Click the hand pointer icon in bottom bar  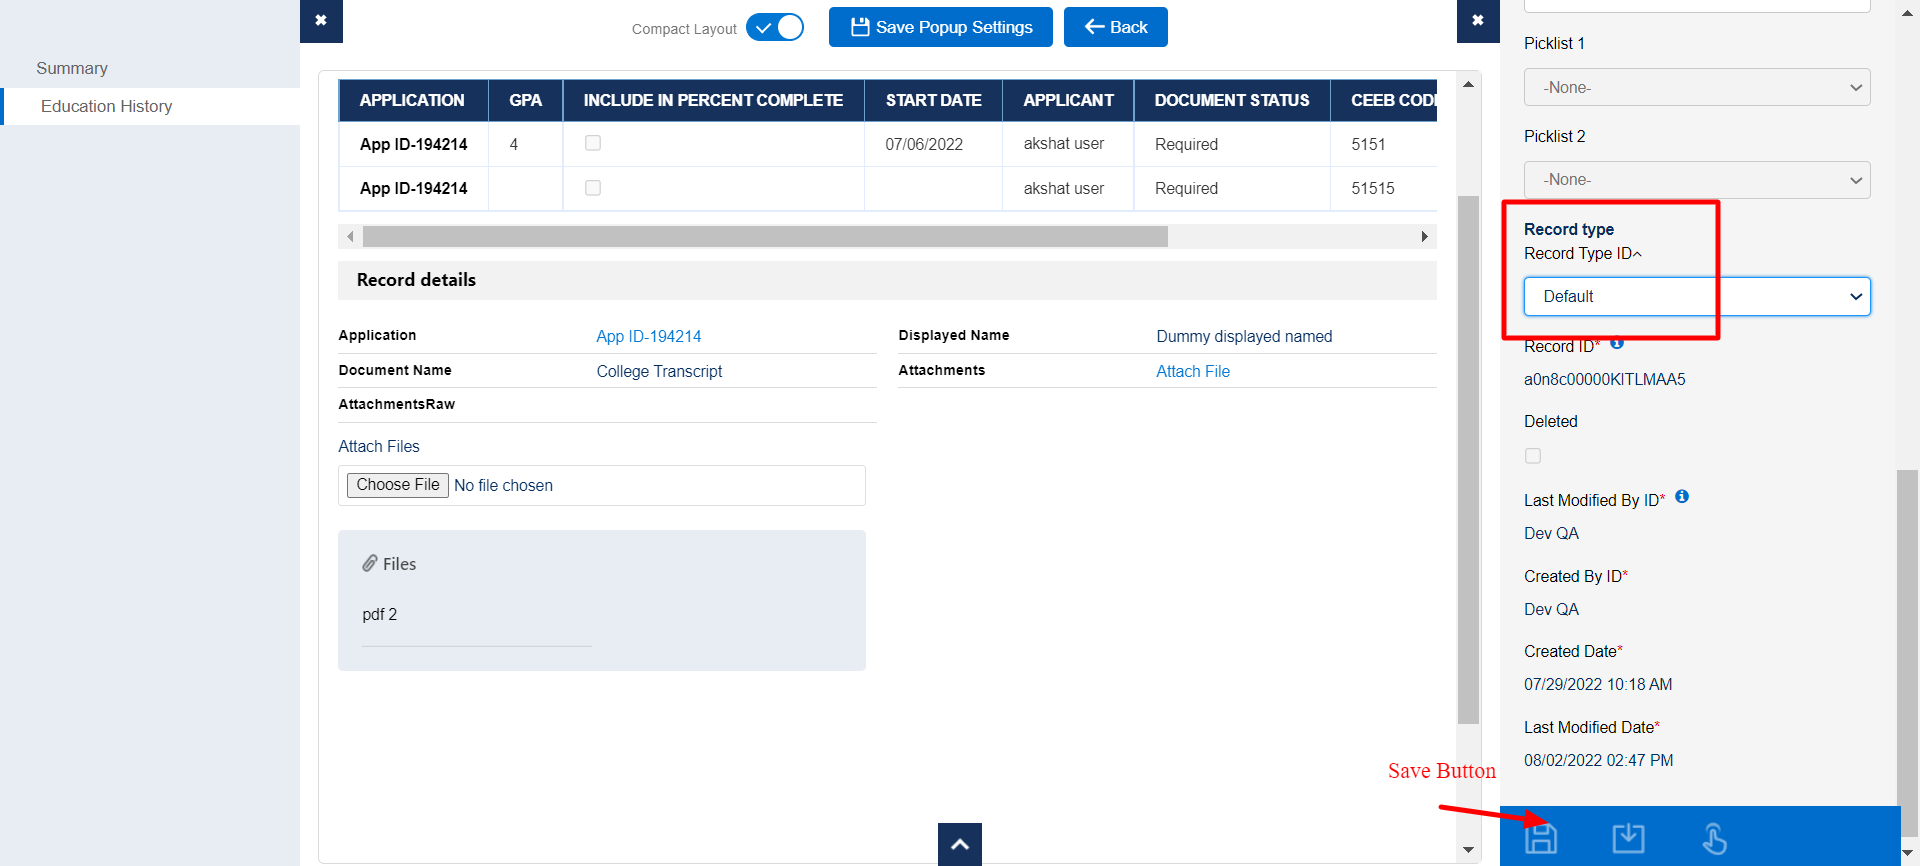(x=1715, y=838)
